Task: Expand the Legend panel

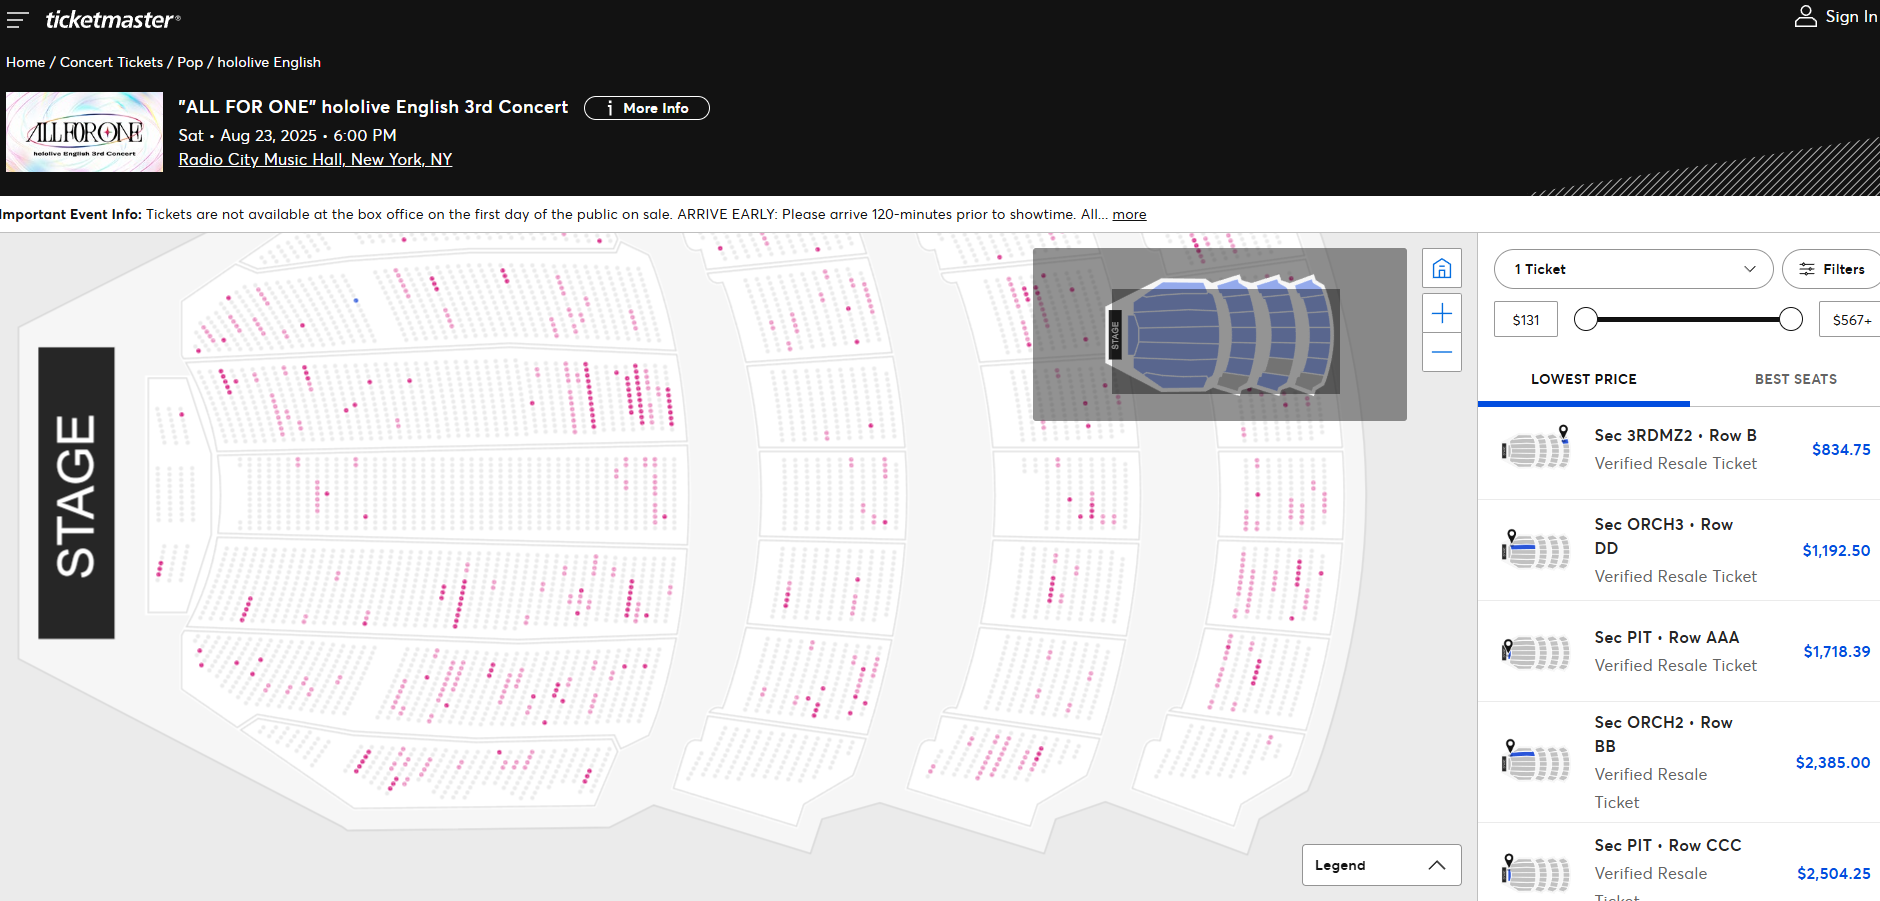Action: [1381, 865]
